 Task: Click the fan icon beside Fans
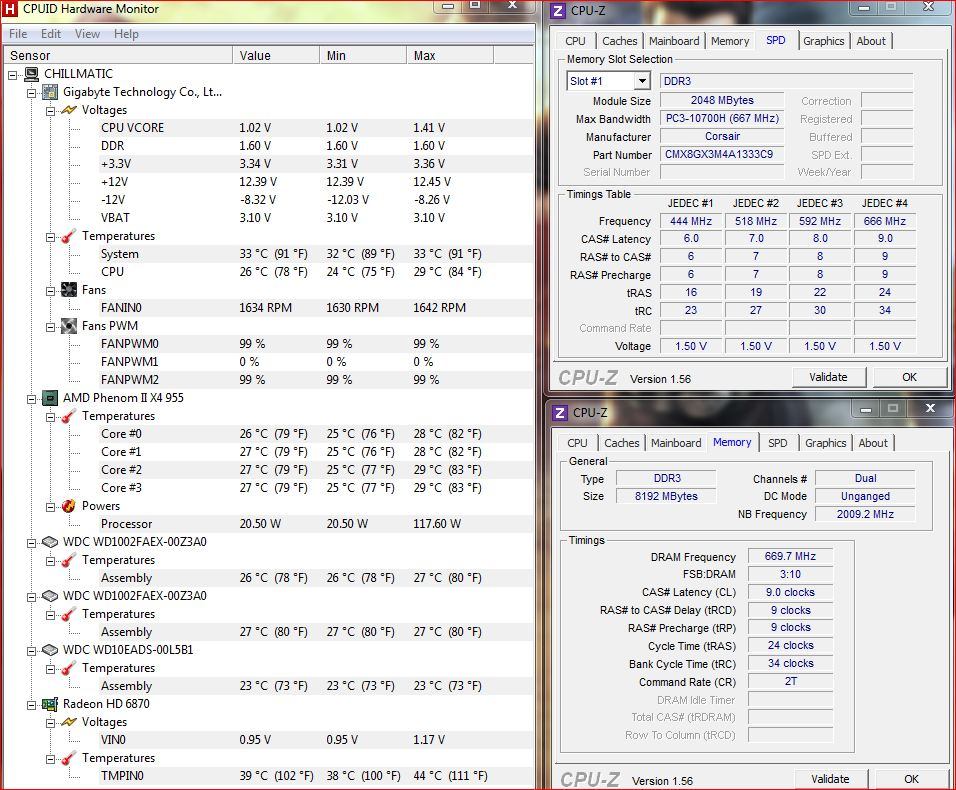pos(69,290)
